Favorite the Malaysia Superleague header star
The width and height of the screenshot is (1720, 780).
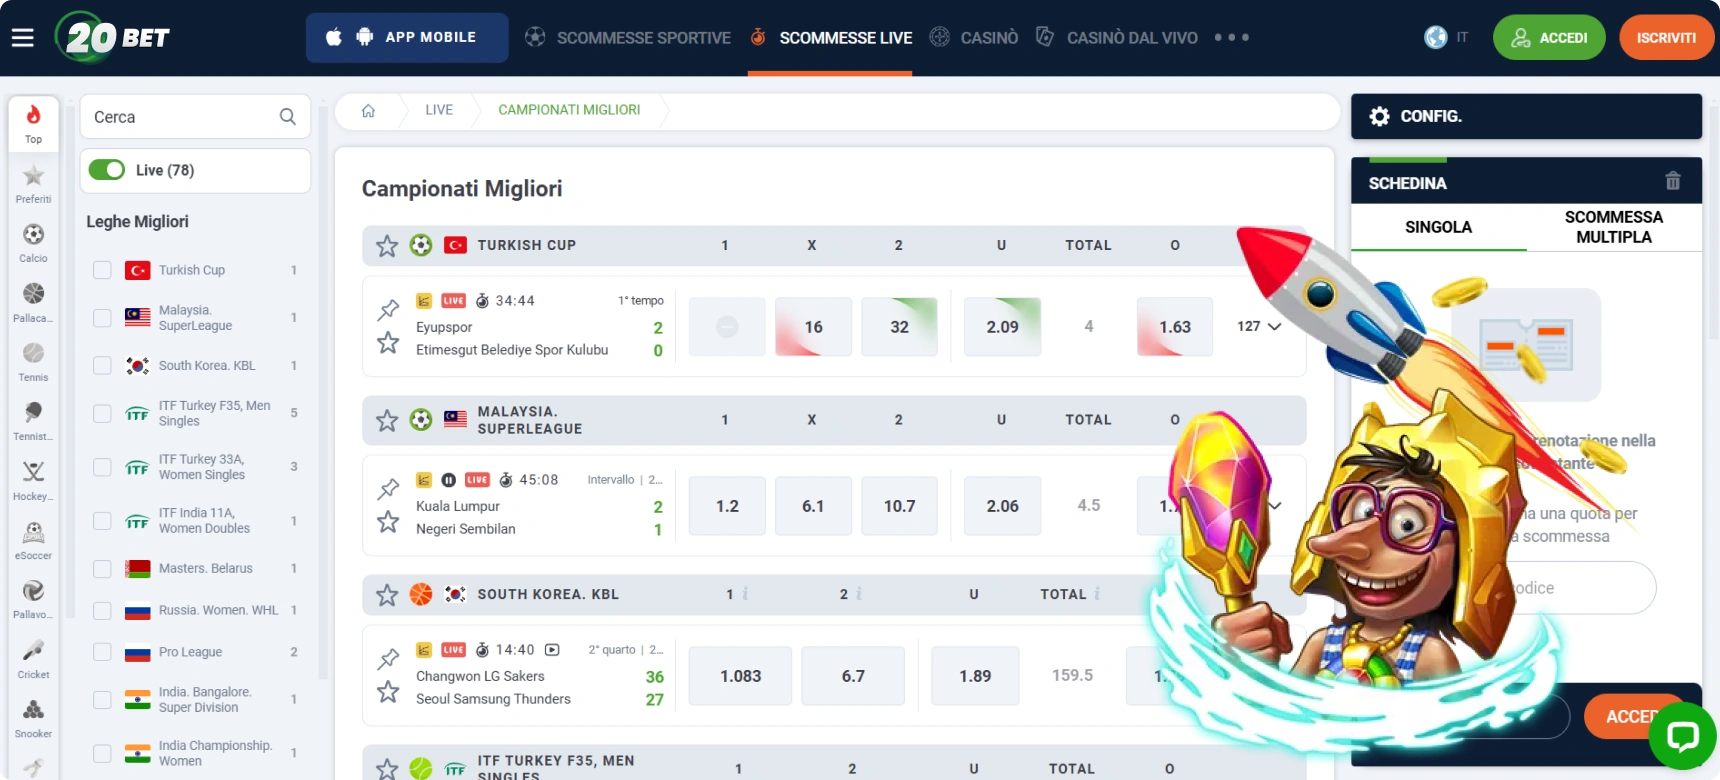(x=387, y=420)
